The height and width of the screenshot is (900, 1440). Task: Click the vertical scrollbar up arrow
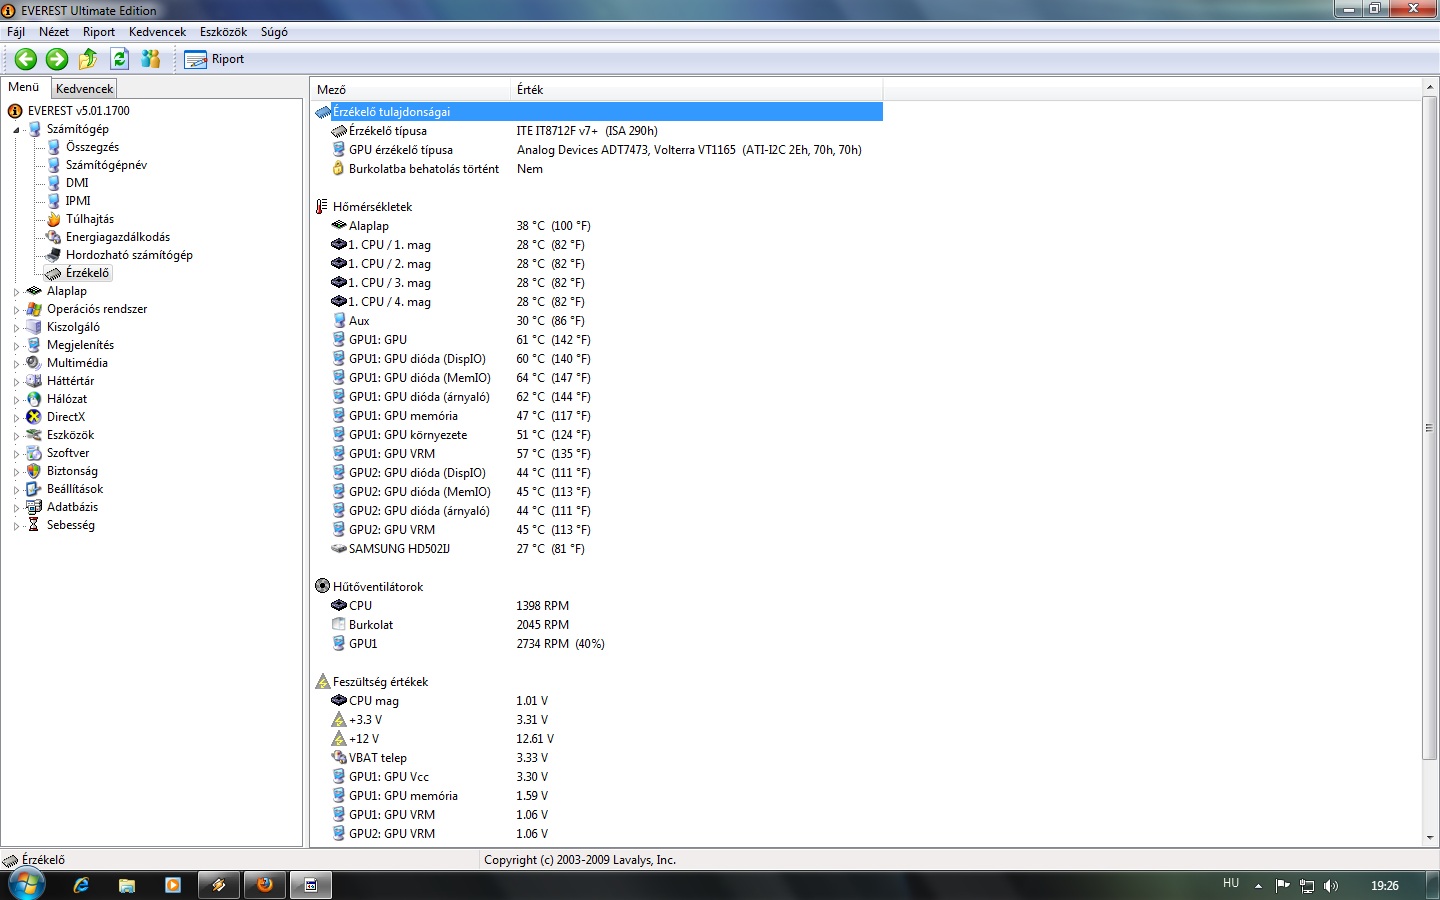point(1429,89)
